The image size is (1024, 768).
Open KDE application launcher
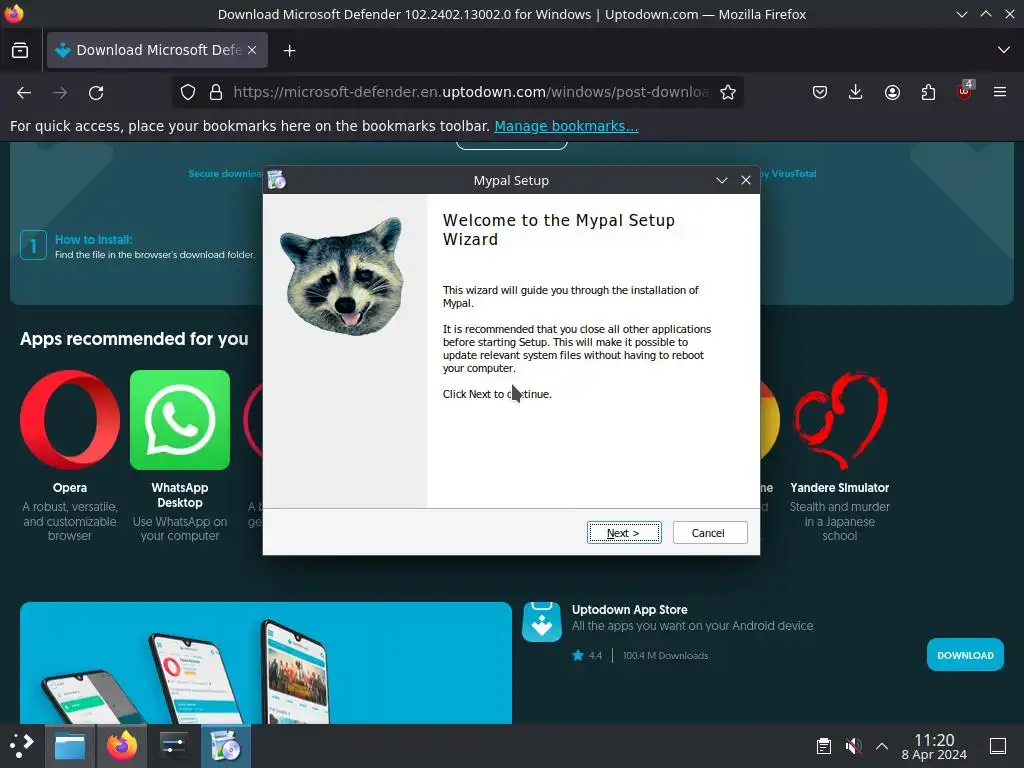(22, 746)
